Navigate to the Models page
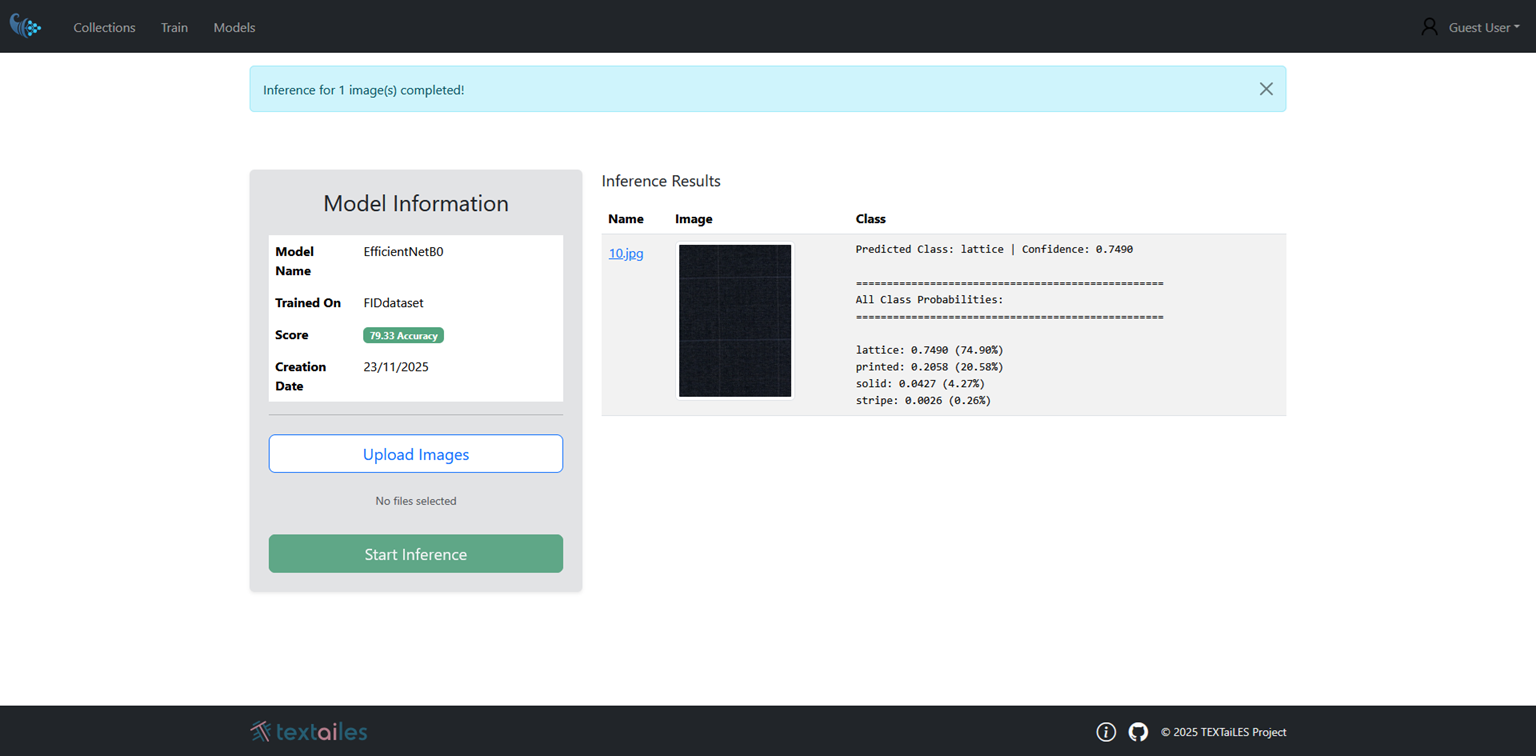Image resolution: width=1536 pixels, height=756 pixels. point(234,28)
